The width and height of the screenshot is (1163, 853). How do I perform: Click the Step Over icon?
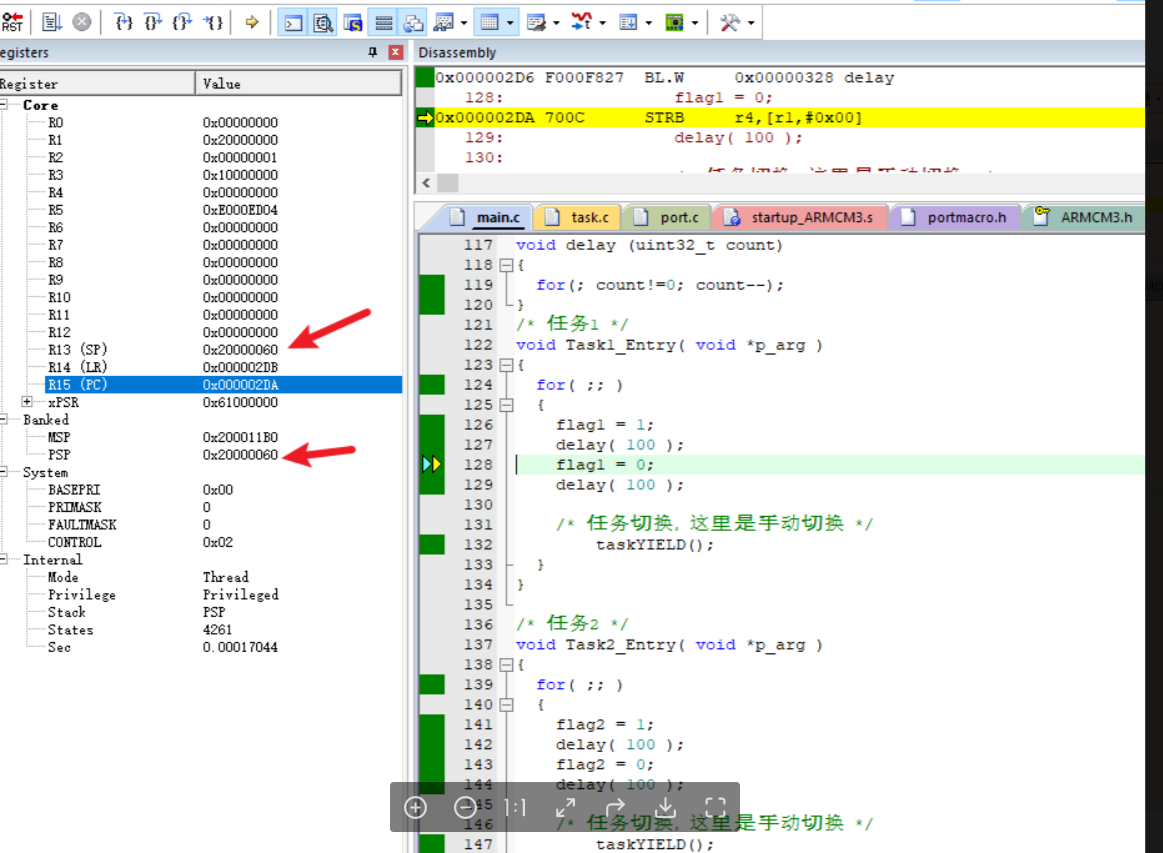(153, 22)
